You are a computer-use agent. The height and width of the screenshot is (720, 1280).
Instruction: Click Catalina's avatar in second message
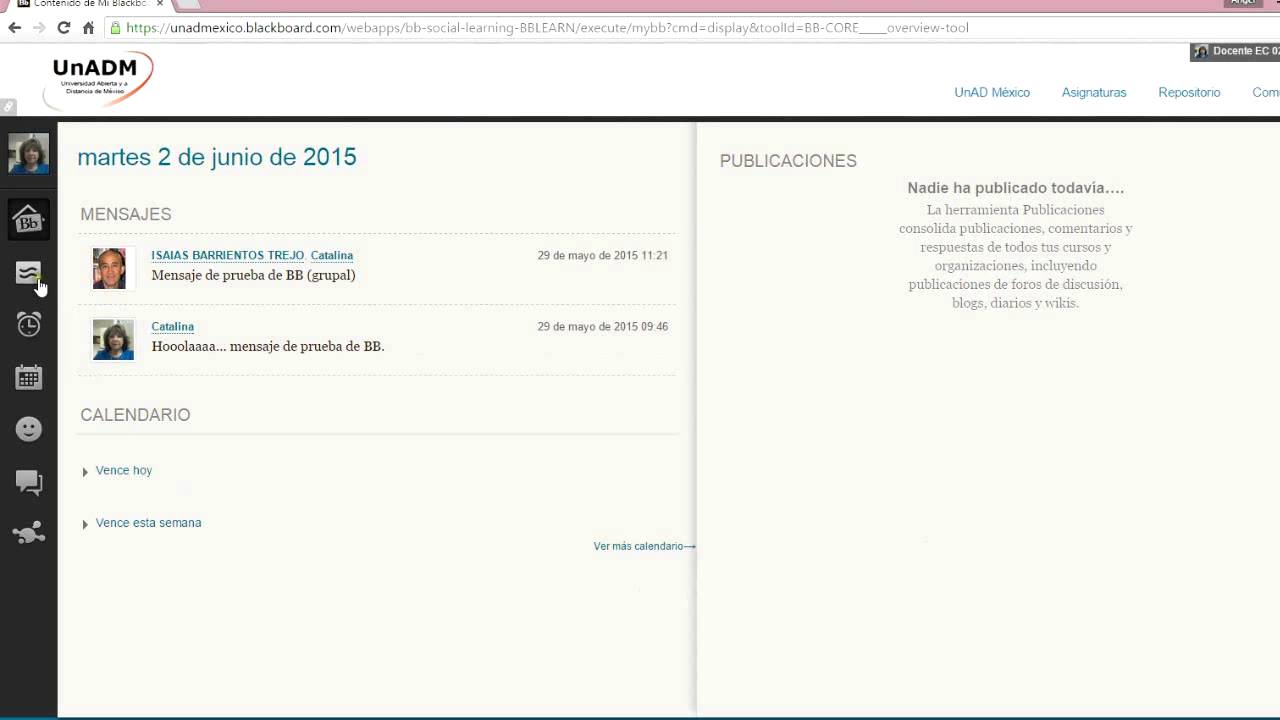tap(113, 340)
